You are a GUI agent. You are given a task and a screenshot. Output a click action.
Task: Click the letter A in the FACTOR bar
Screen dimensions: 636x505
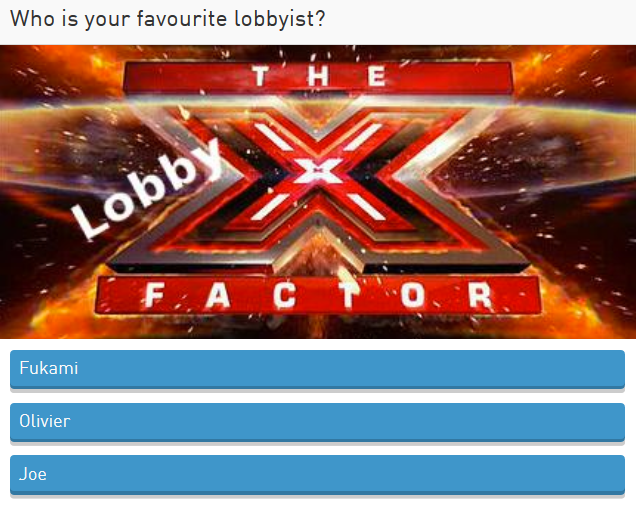pyautogui.click(x=218, y=295)
